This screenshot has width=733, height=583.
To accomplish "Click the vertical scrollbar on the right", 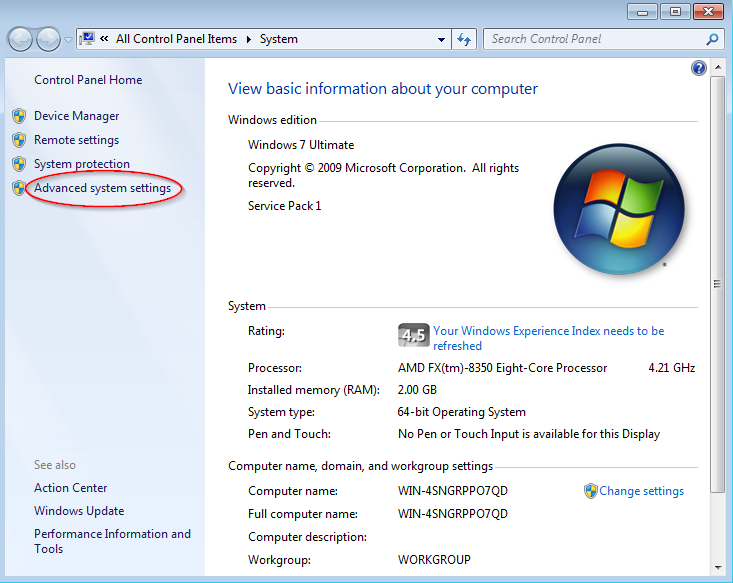I will coord(716,283).
